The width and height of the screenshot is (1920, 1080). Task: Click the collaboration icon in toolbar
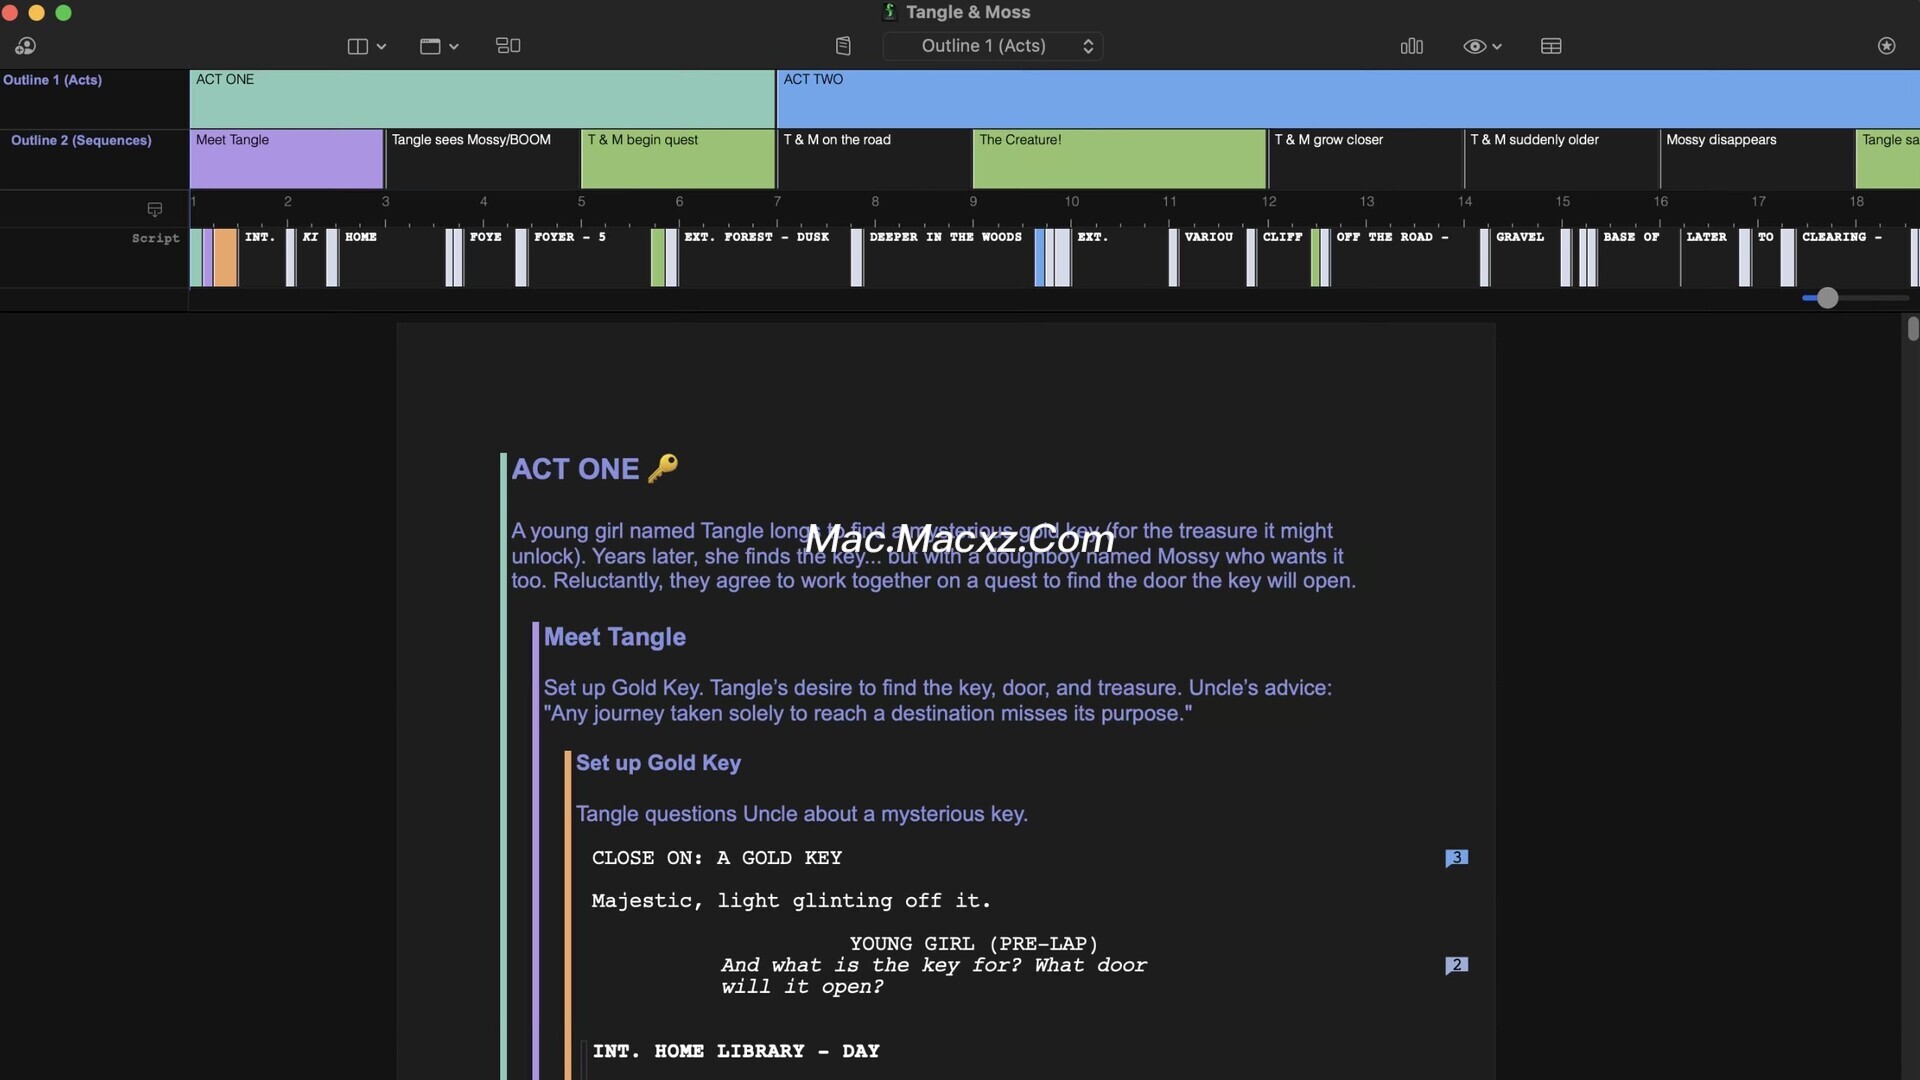pos(26,46)
